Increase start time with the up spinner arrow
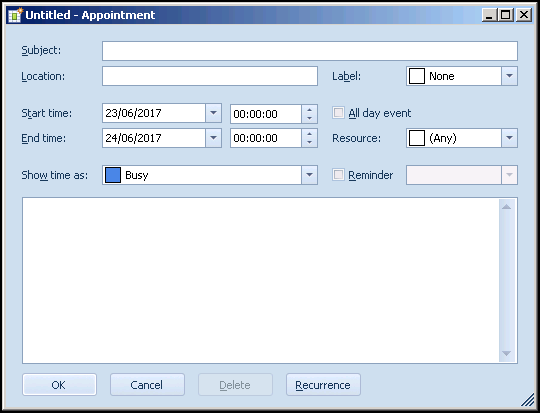Viewport: 540px width, 413px height. pyautogui.click(x=309, y=110)
